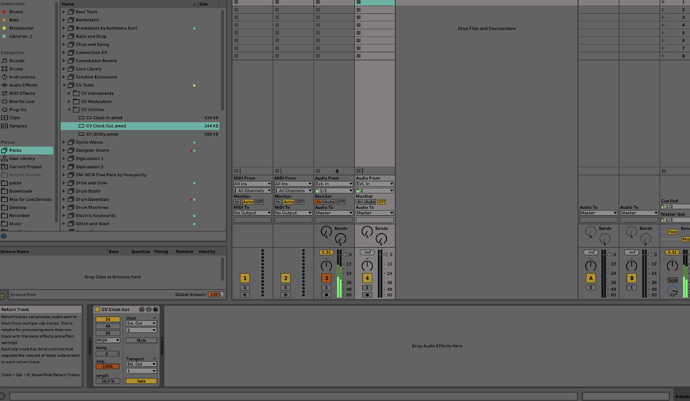Click Send B knob on track 4
The height and width of the screenshot is (401, 690).
coord(381,239)
